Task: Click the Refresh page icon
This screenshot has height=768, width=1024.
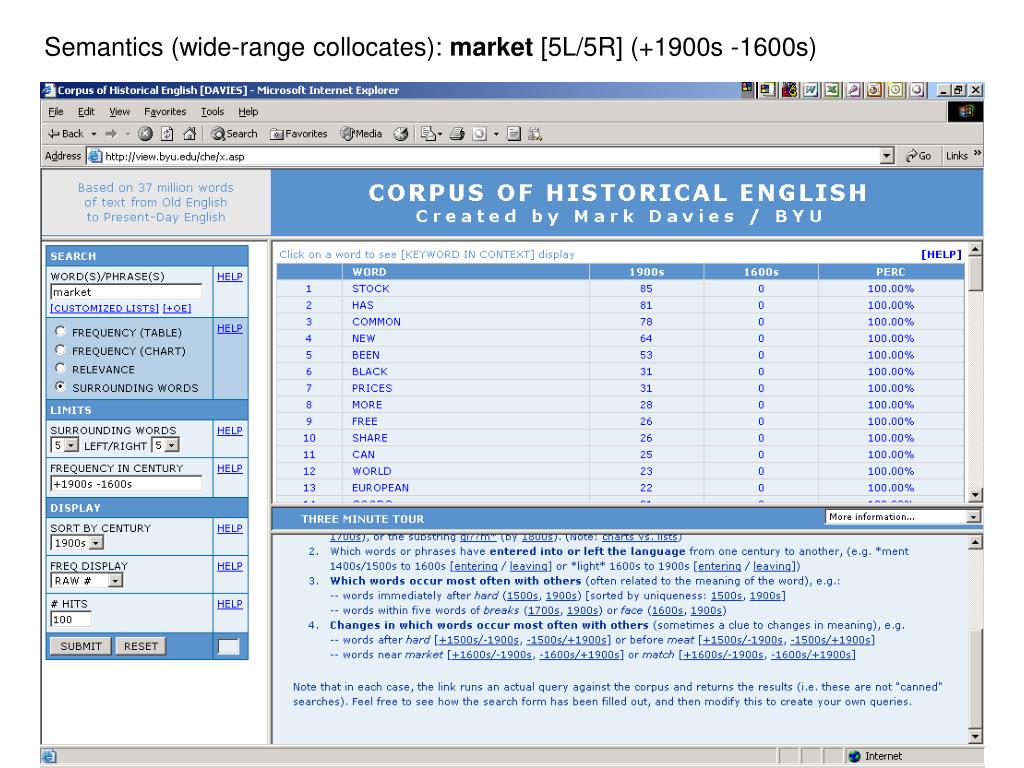Action: (x=167, y=134)
